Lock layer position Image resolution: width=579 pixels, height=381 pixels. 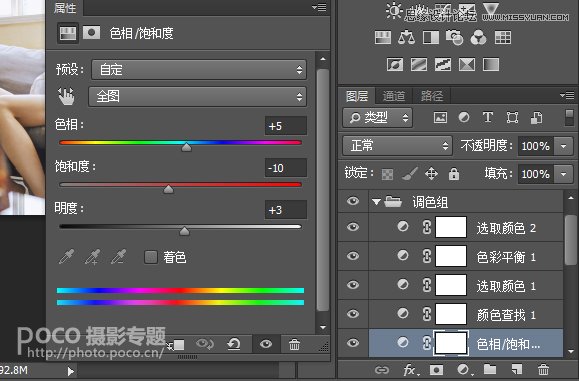431,174
